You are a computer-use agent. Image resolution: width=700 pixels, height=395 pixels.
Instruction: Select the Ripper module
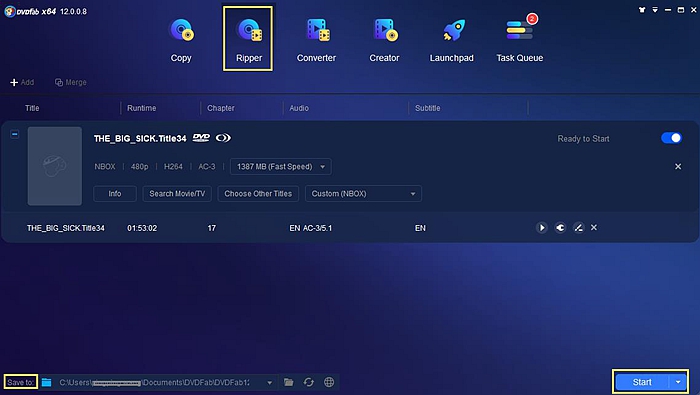[248, 39]
